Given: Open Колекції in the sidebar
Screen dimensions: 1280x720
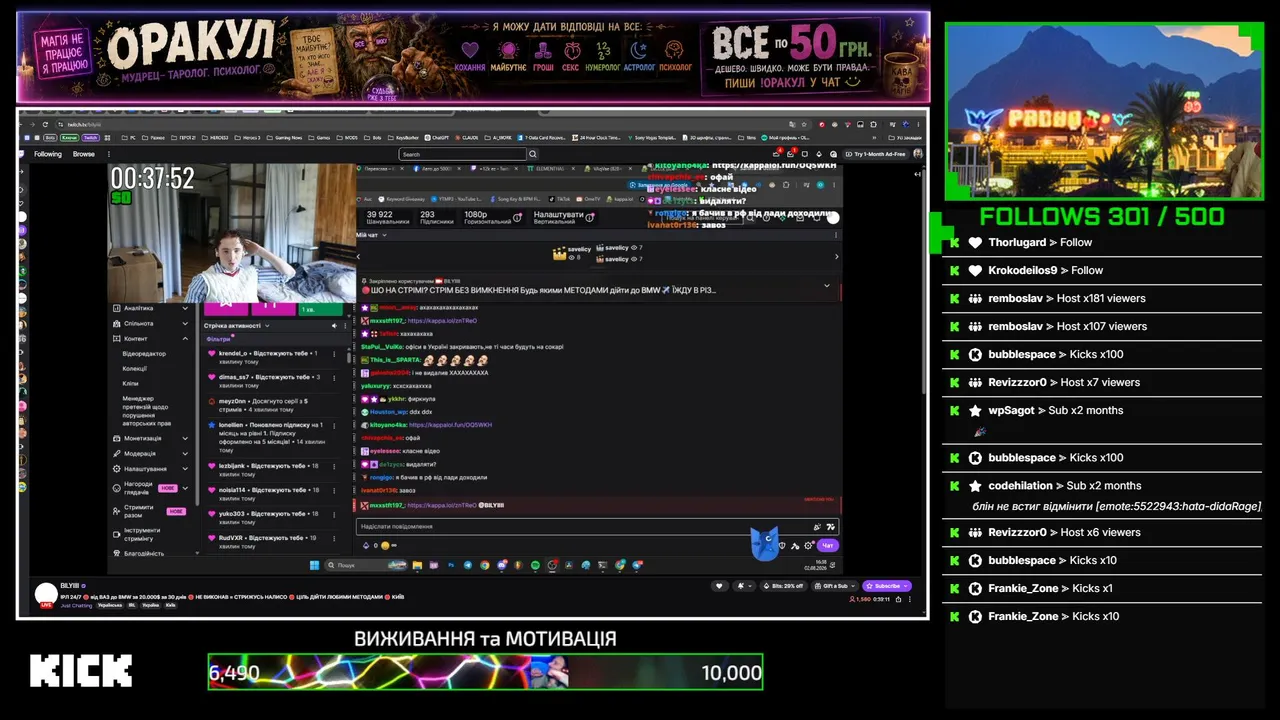Looking at the screenshot, I should pos(135,368).
